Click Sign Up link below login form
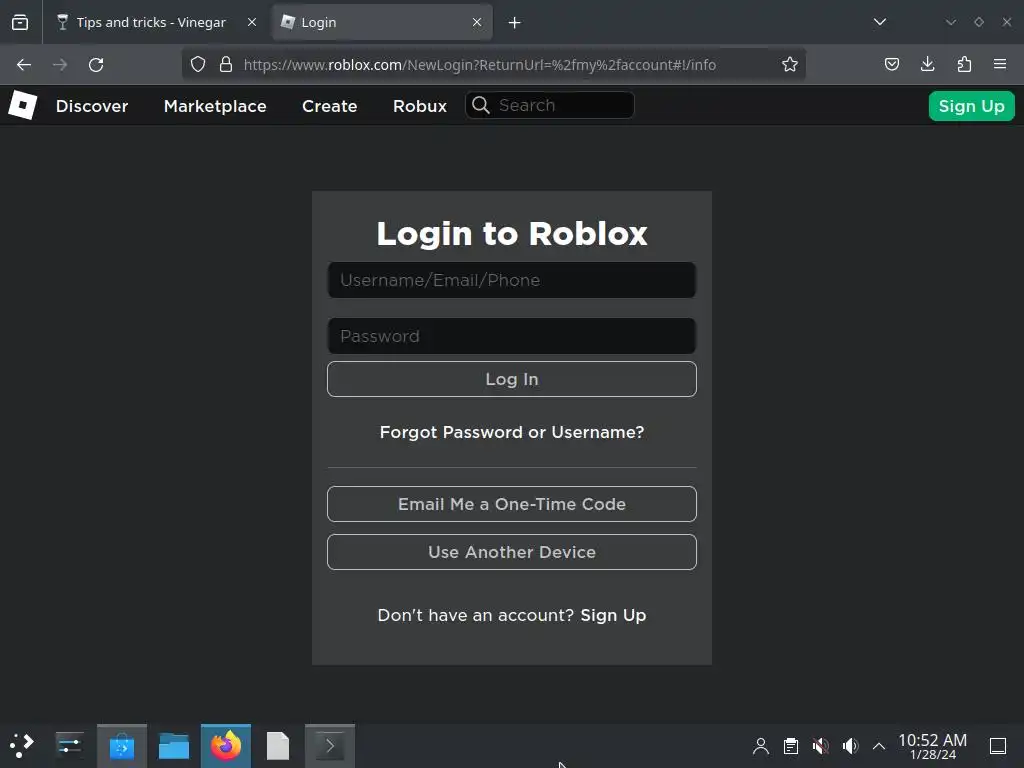This screenshot has width=1024, height=768. click(x=613, y=615)
